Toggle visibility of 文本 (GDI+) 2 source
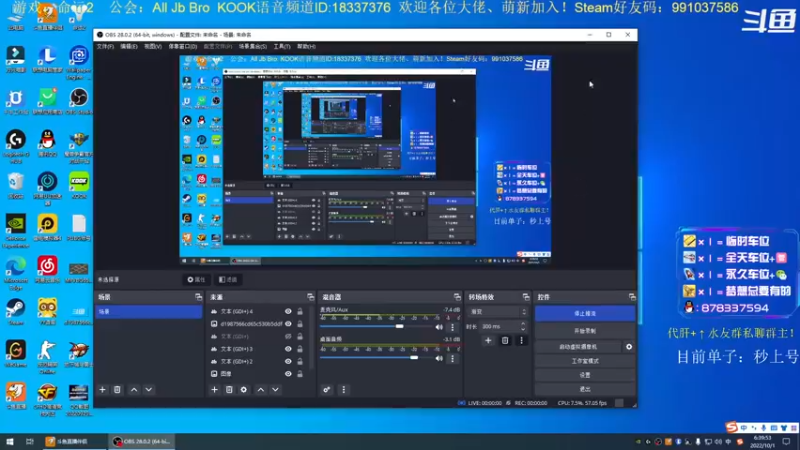The width and height of the screenshot is (800, 450). (x=288, y=361)
